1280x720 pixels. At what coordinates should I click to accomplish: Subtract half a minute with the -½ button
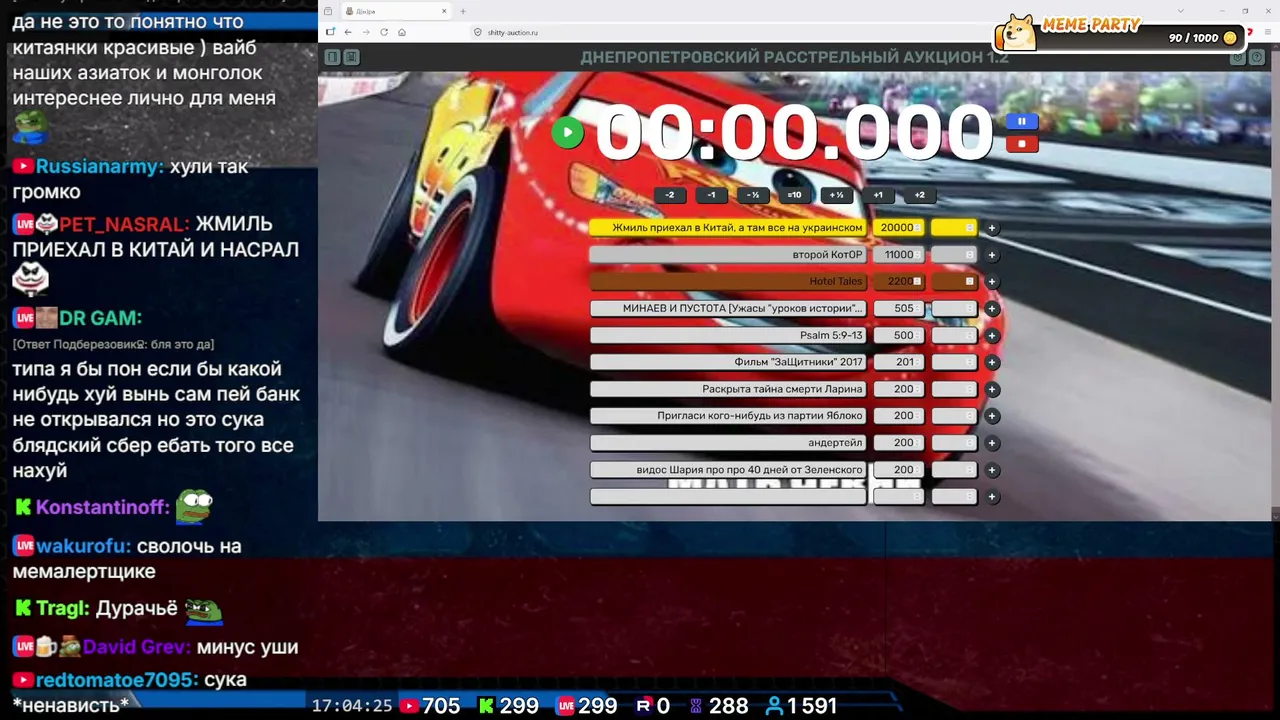pos(753,195)
